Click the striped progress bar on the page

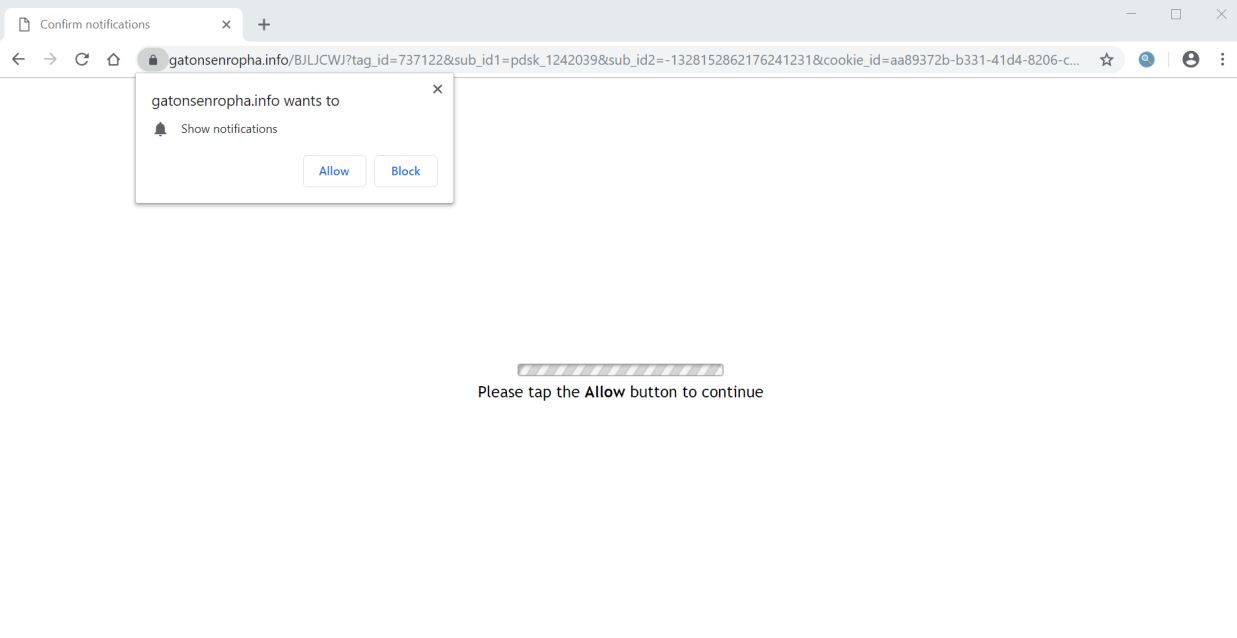coord(620,369)
